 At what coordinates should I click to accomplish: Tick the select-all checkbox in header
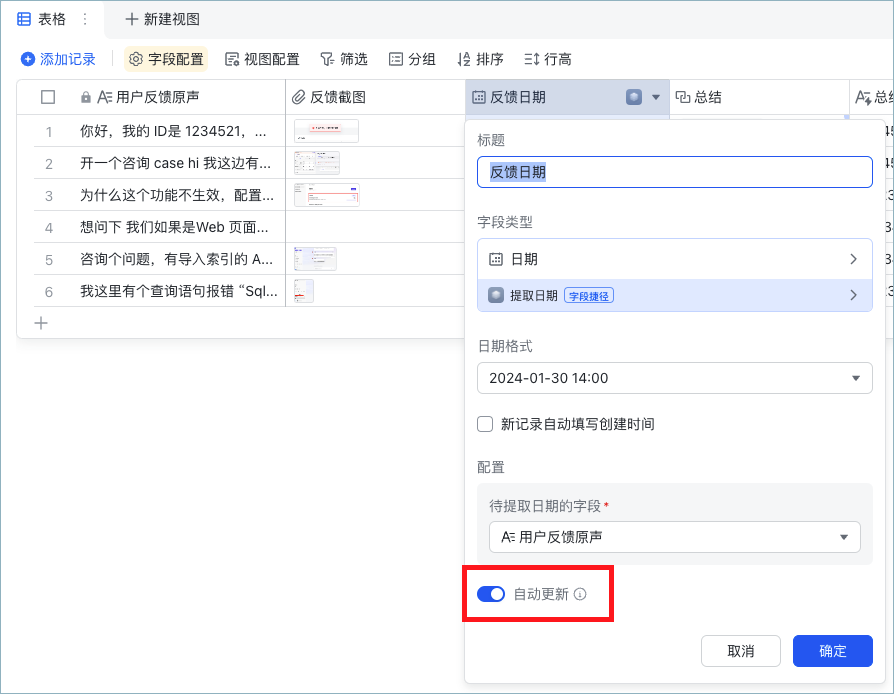48,97
